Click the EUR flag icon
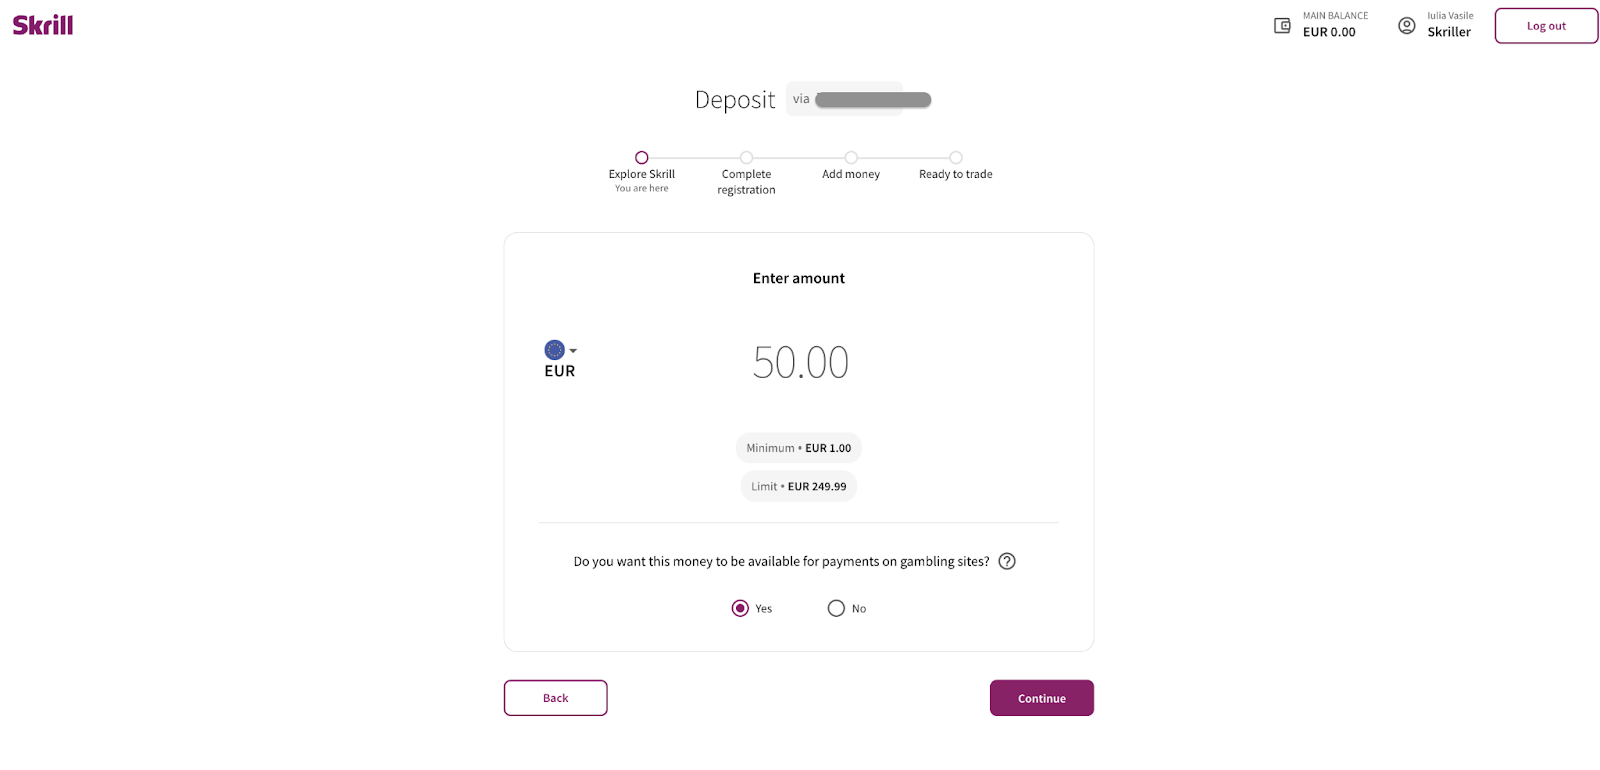Screen dimensions: 1600x770 pyautogui.click(x=554, y=350)
